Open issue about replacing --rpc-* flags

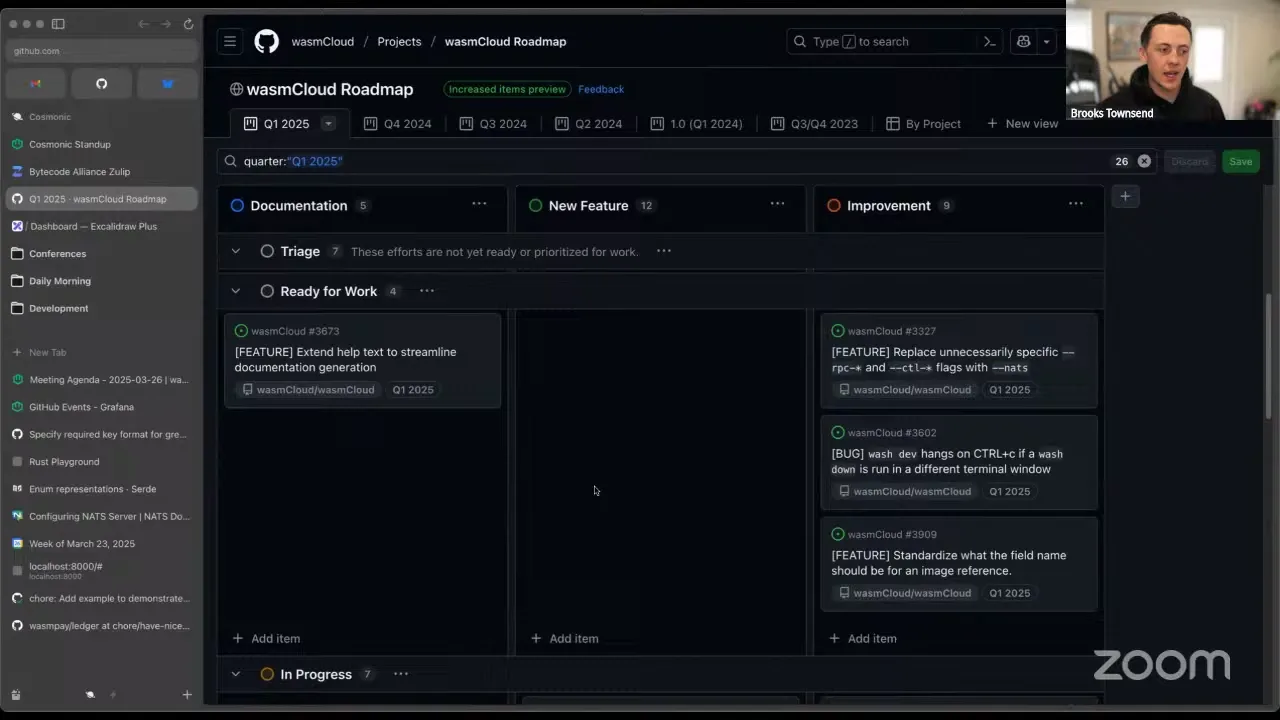(953, 359)
